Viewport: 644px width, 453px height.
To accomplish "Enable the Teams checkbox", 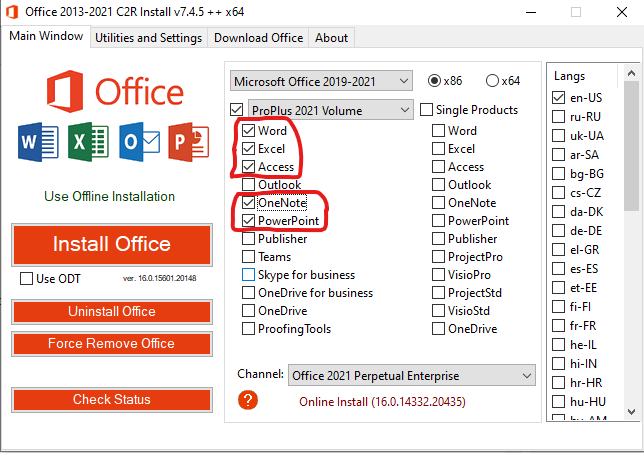I will [248, 257].
